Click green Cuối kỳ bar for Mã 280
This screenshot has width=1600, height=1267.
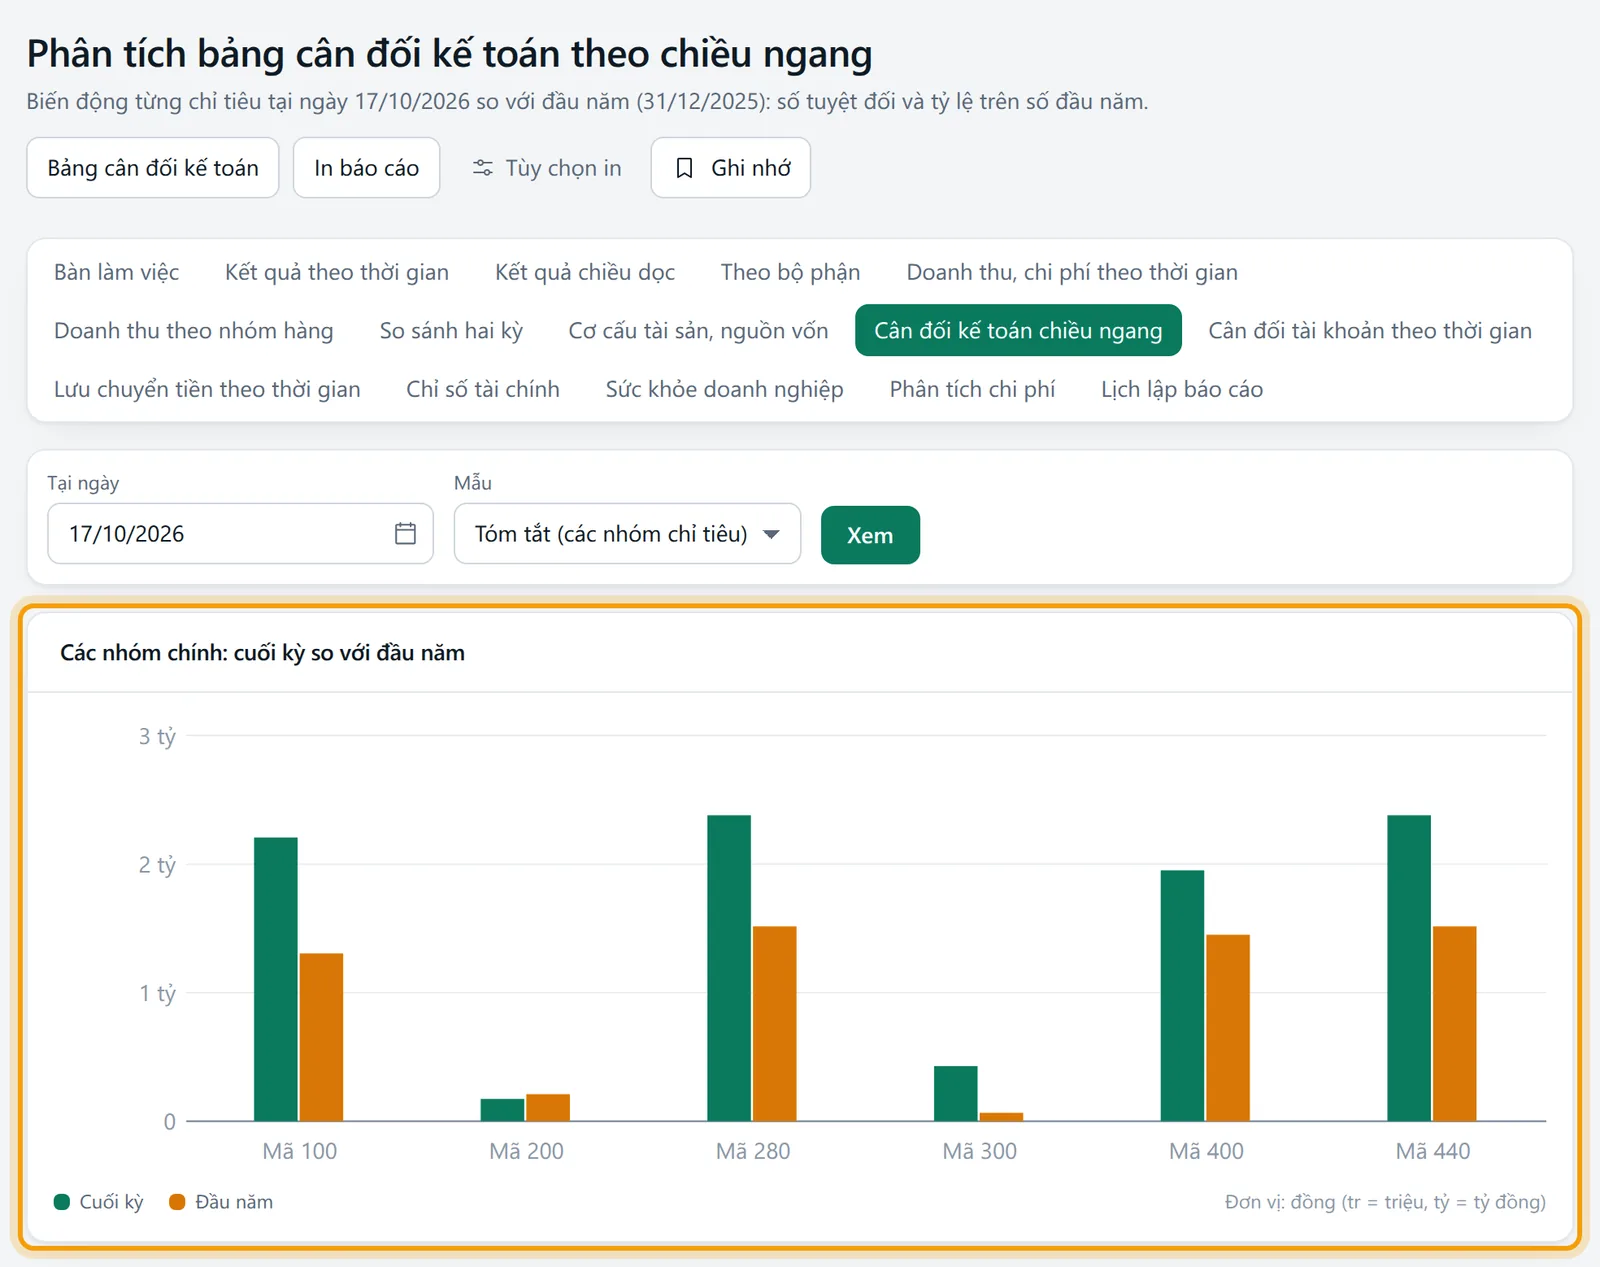729,968
